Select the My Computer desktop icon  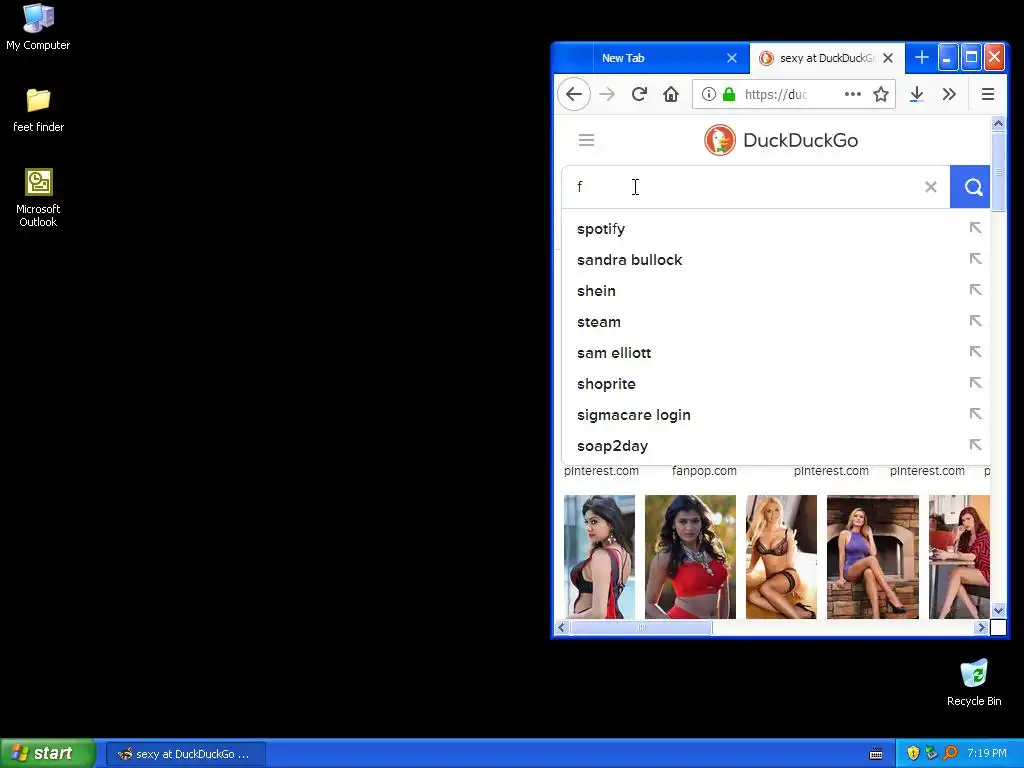pos(38,27)
